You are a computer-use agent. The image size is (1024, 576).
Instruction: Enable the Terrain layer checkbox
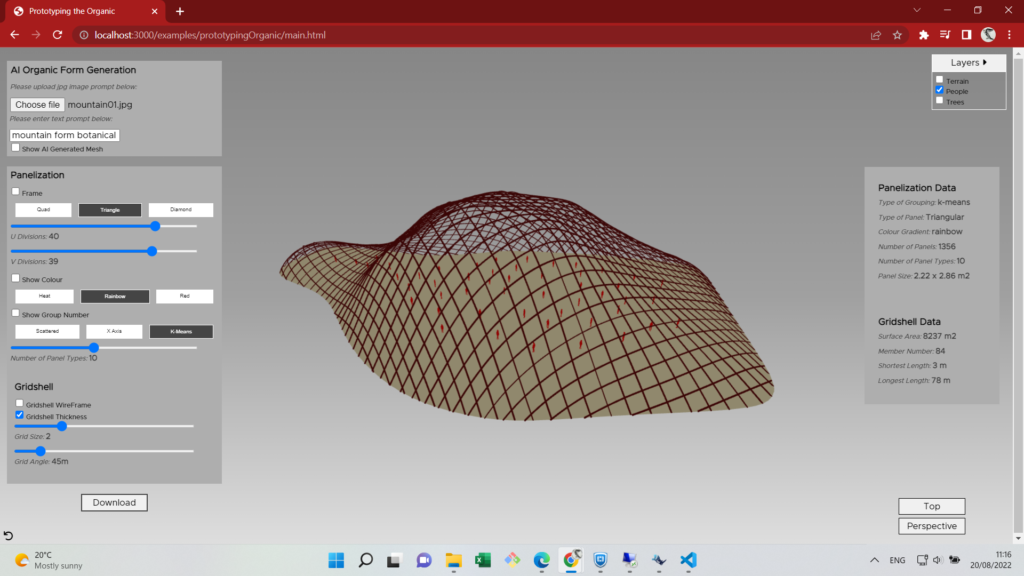[940, 80]
